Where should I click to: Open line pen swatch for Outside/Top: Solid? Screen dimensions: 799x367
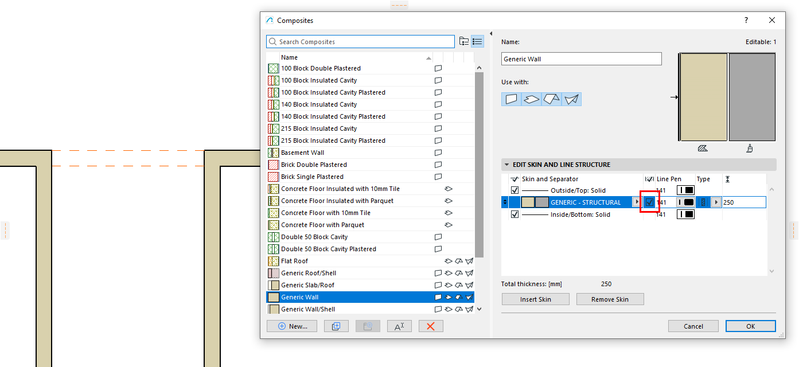[x=685, y=190]
